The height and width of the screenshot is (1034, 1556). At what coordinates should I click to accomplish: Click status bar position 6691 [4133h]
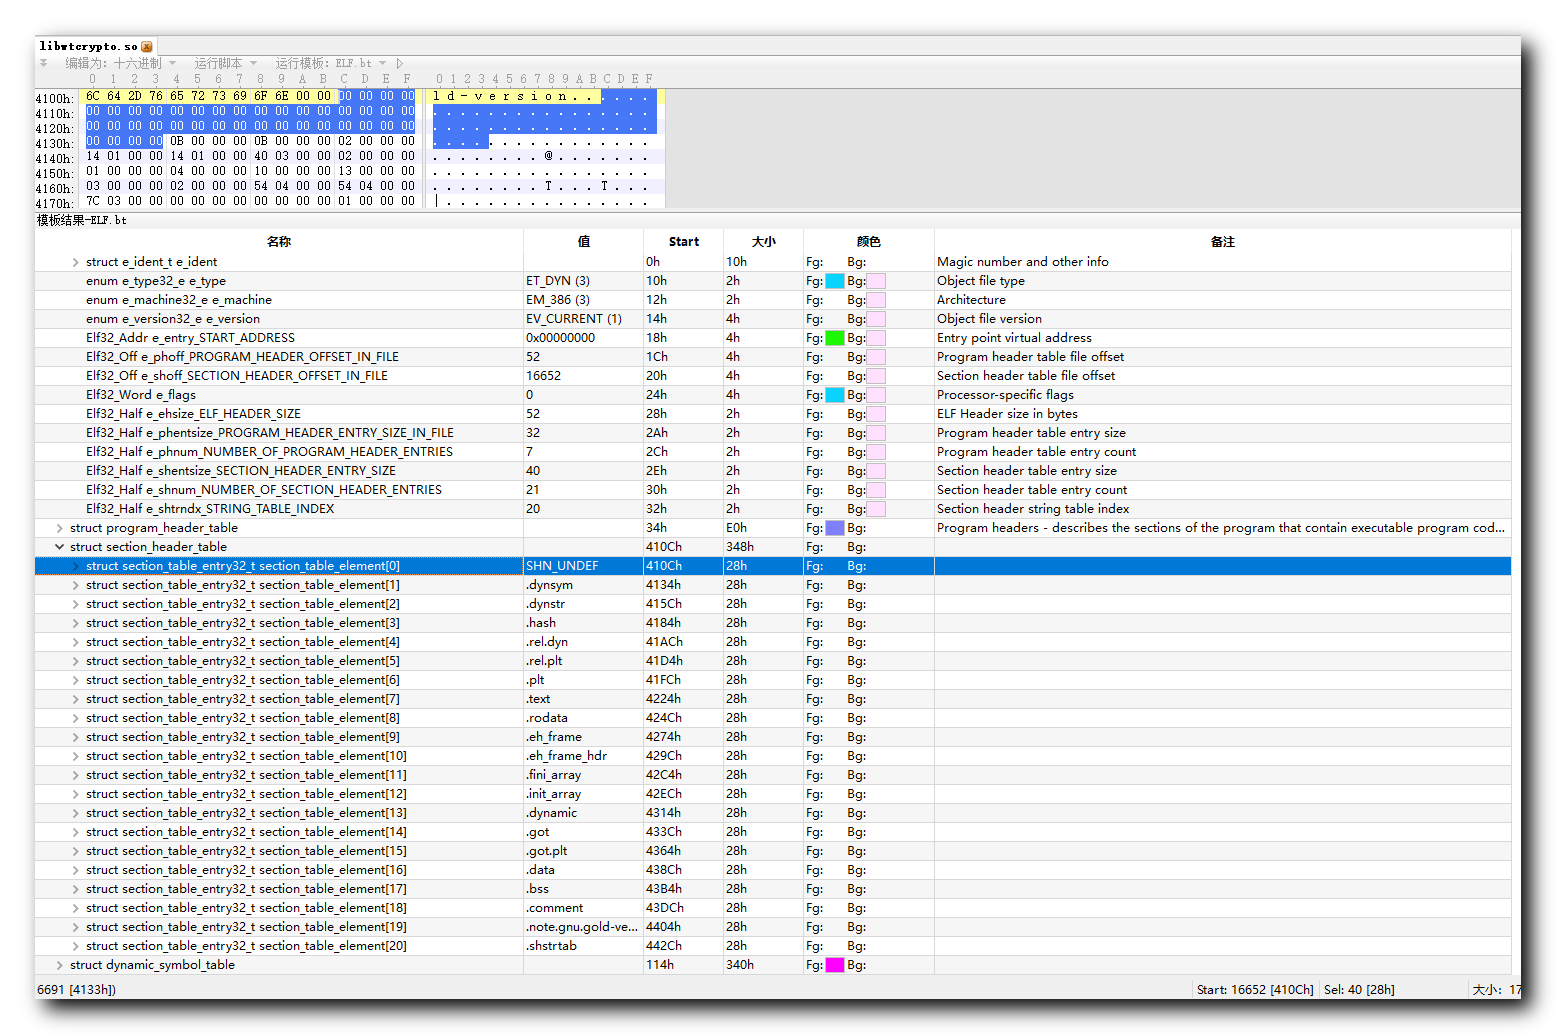tap(76, 990)
